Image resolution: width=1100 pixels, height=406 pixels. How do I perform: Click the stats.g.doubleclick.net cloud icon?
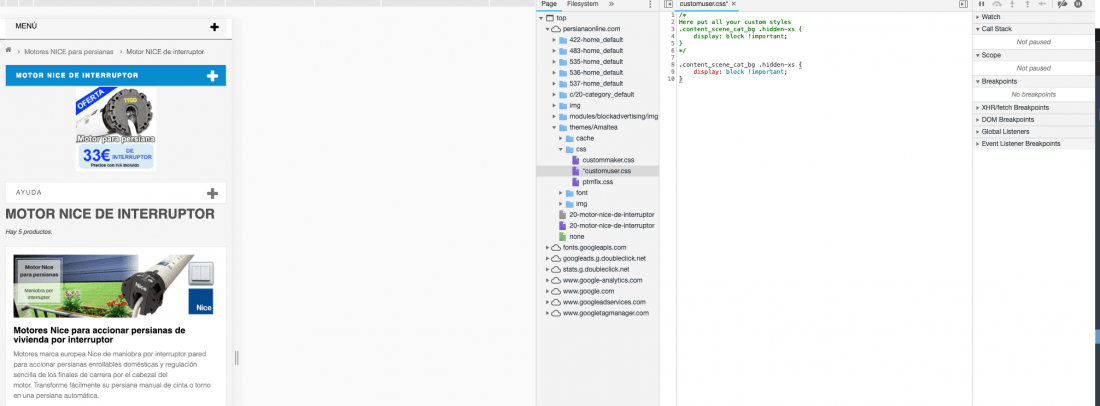pyautogui.click(x=556, y=269)
